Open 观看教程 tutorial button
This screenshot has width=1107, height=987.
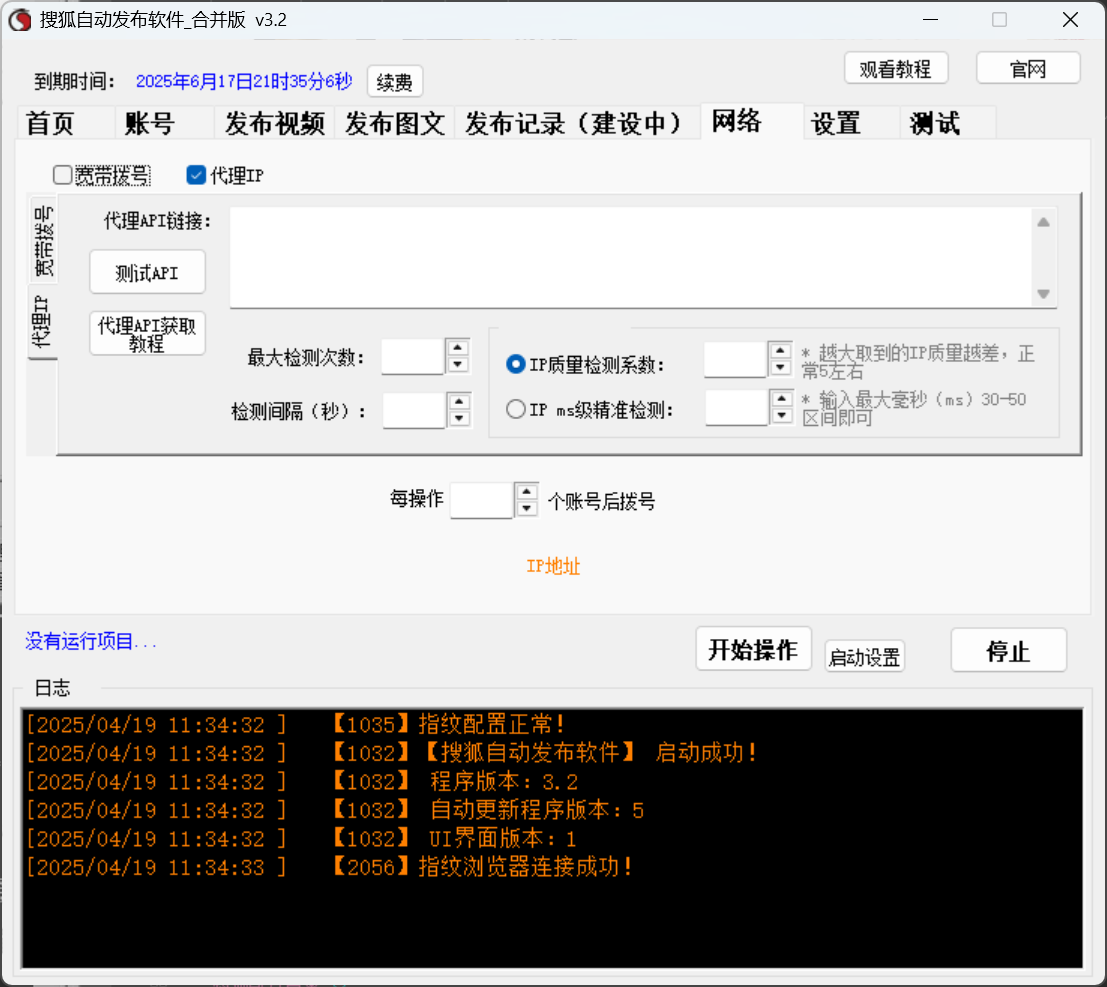point(895,68)
